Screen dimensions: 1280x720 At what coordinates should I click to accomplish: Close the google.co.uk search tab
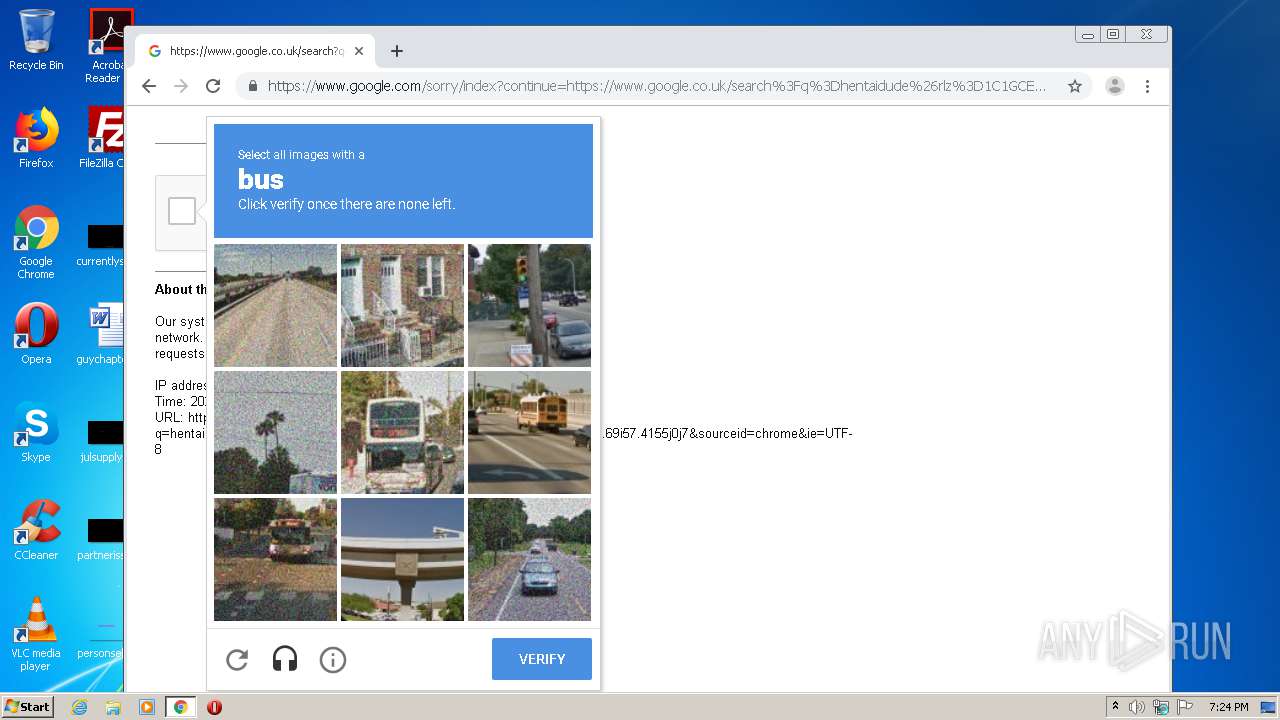360,51
